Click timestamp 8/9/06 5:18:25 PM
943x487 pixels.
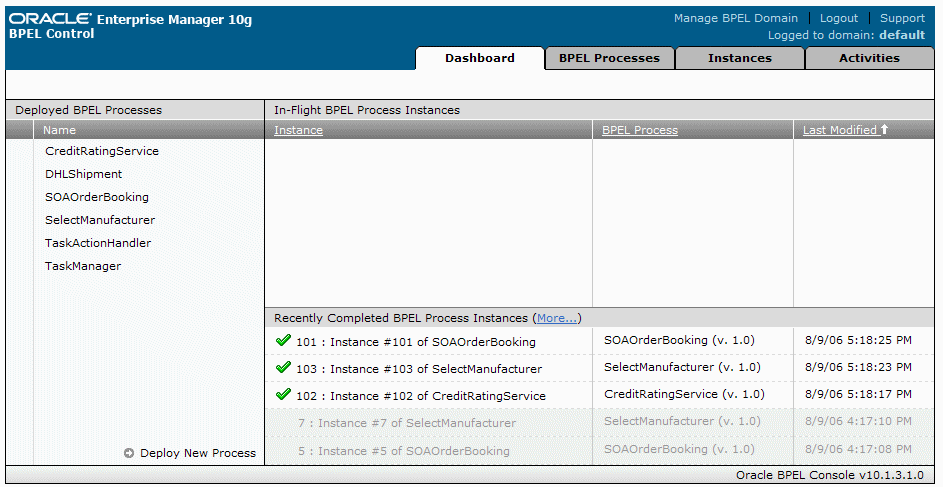tap(858, 340)
